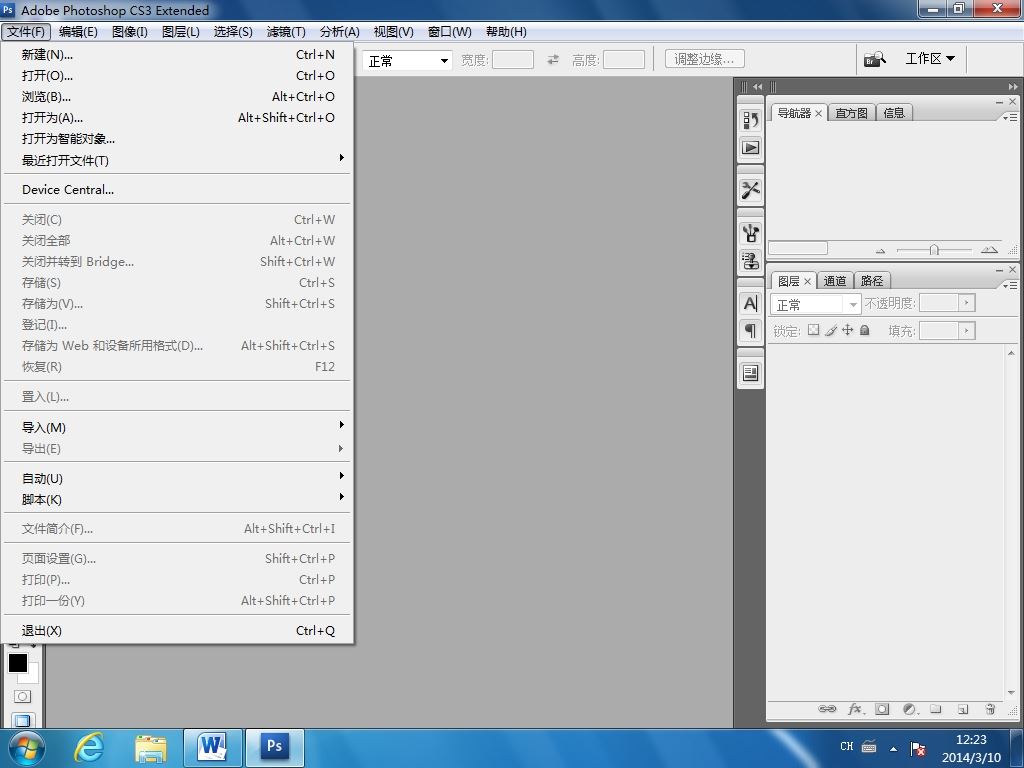Click the delete layer trash icon
The height and width of the screenshot is (768, 1024).
point(990,709)
